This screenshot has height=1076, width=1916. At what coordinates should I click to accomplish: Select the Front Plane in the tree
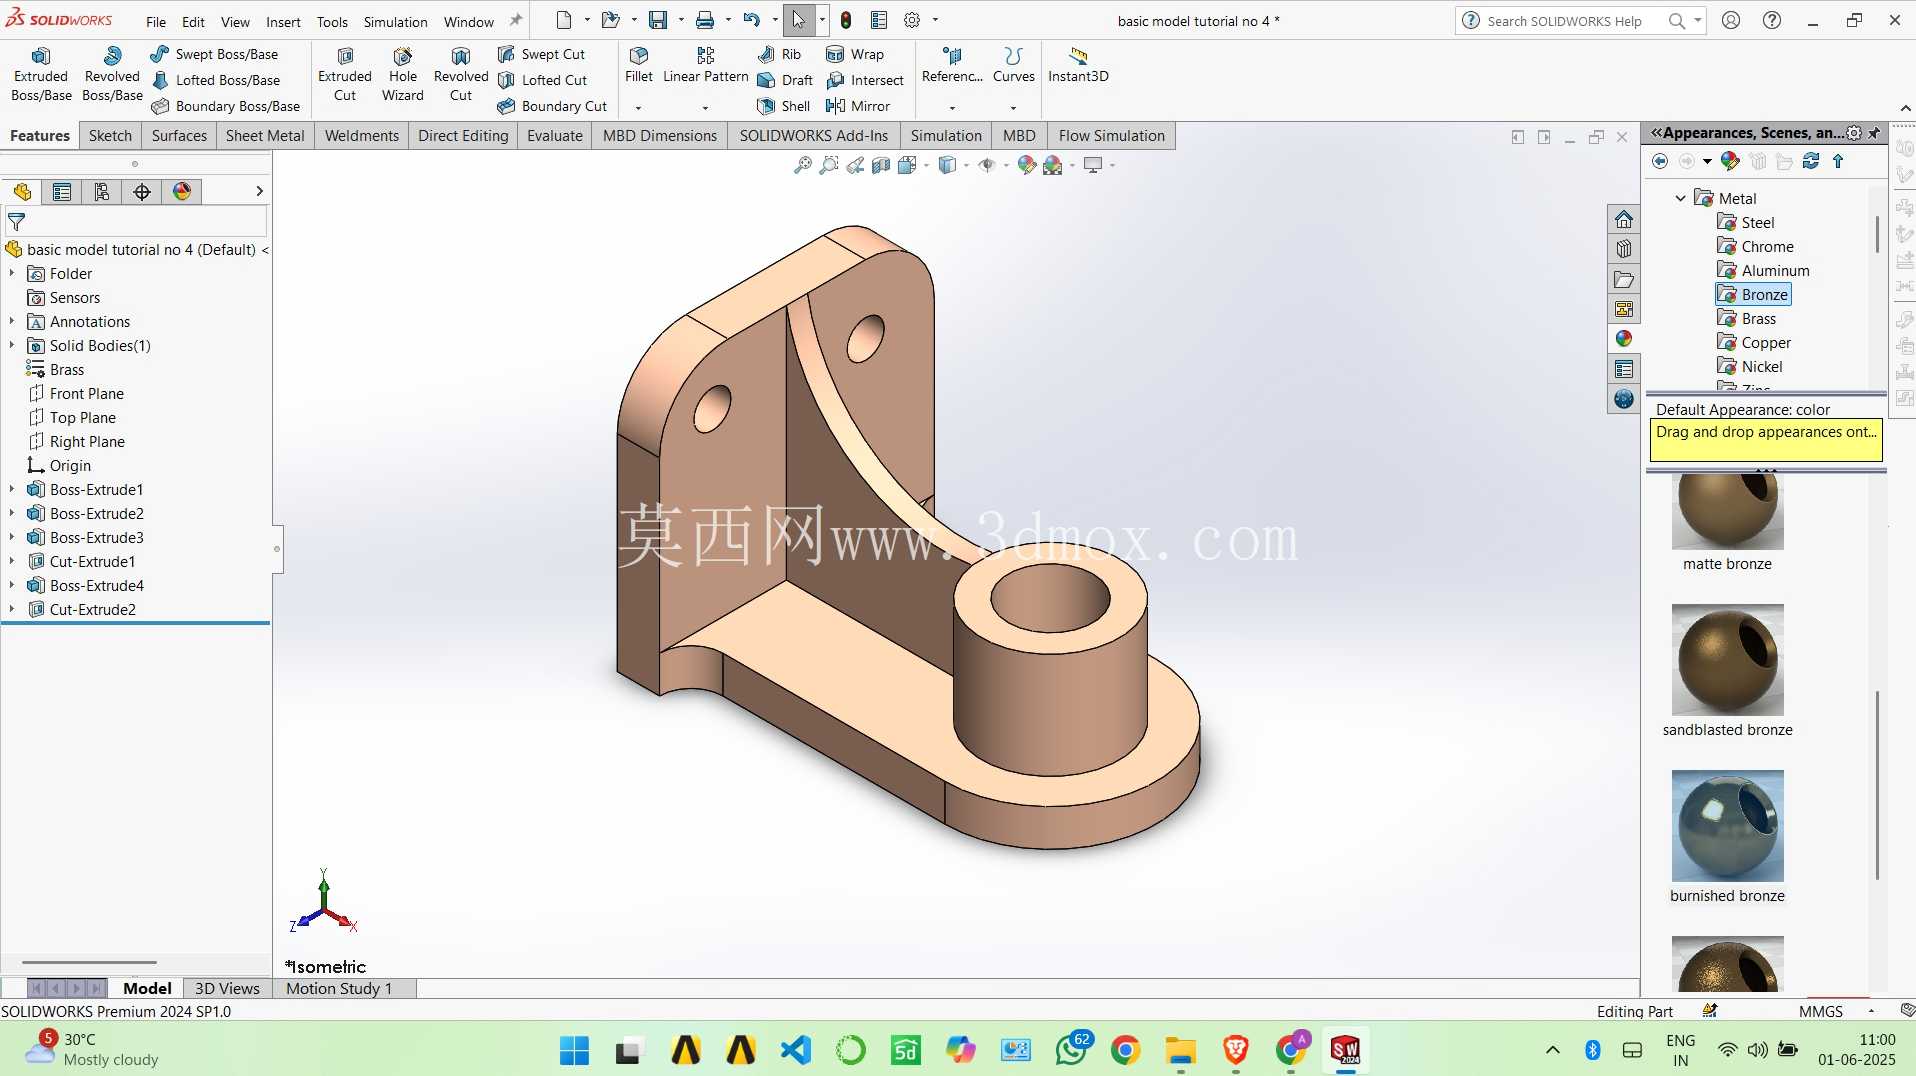[76, 394]
